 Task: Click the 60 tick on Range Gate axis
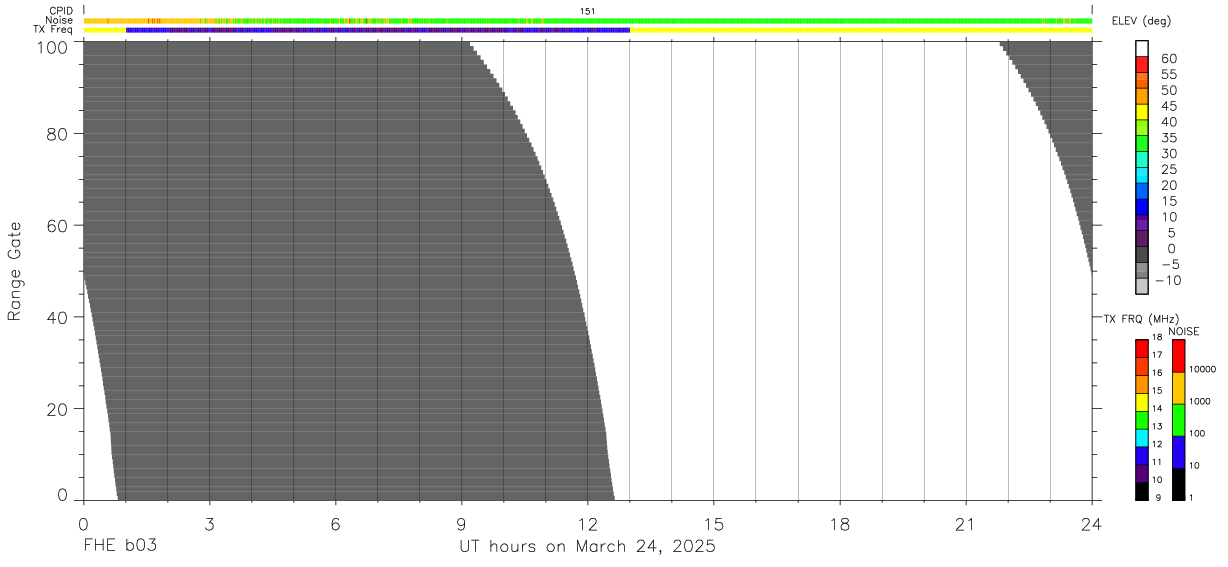[58, 226]
